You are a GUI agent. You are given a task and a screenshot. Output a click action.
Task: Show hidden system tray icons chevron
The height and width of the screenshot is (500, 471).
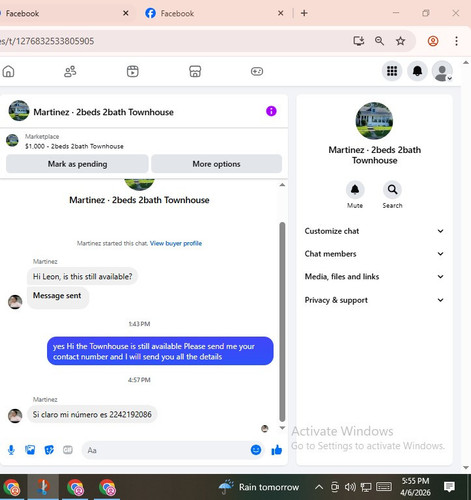(319, 487)
